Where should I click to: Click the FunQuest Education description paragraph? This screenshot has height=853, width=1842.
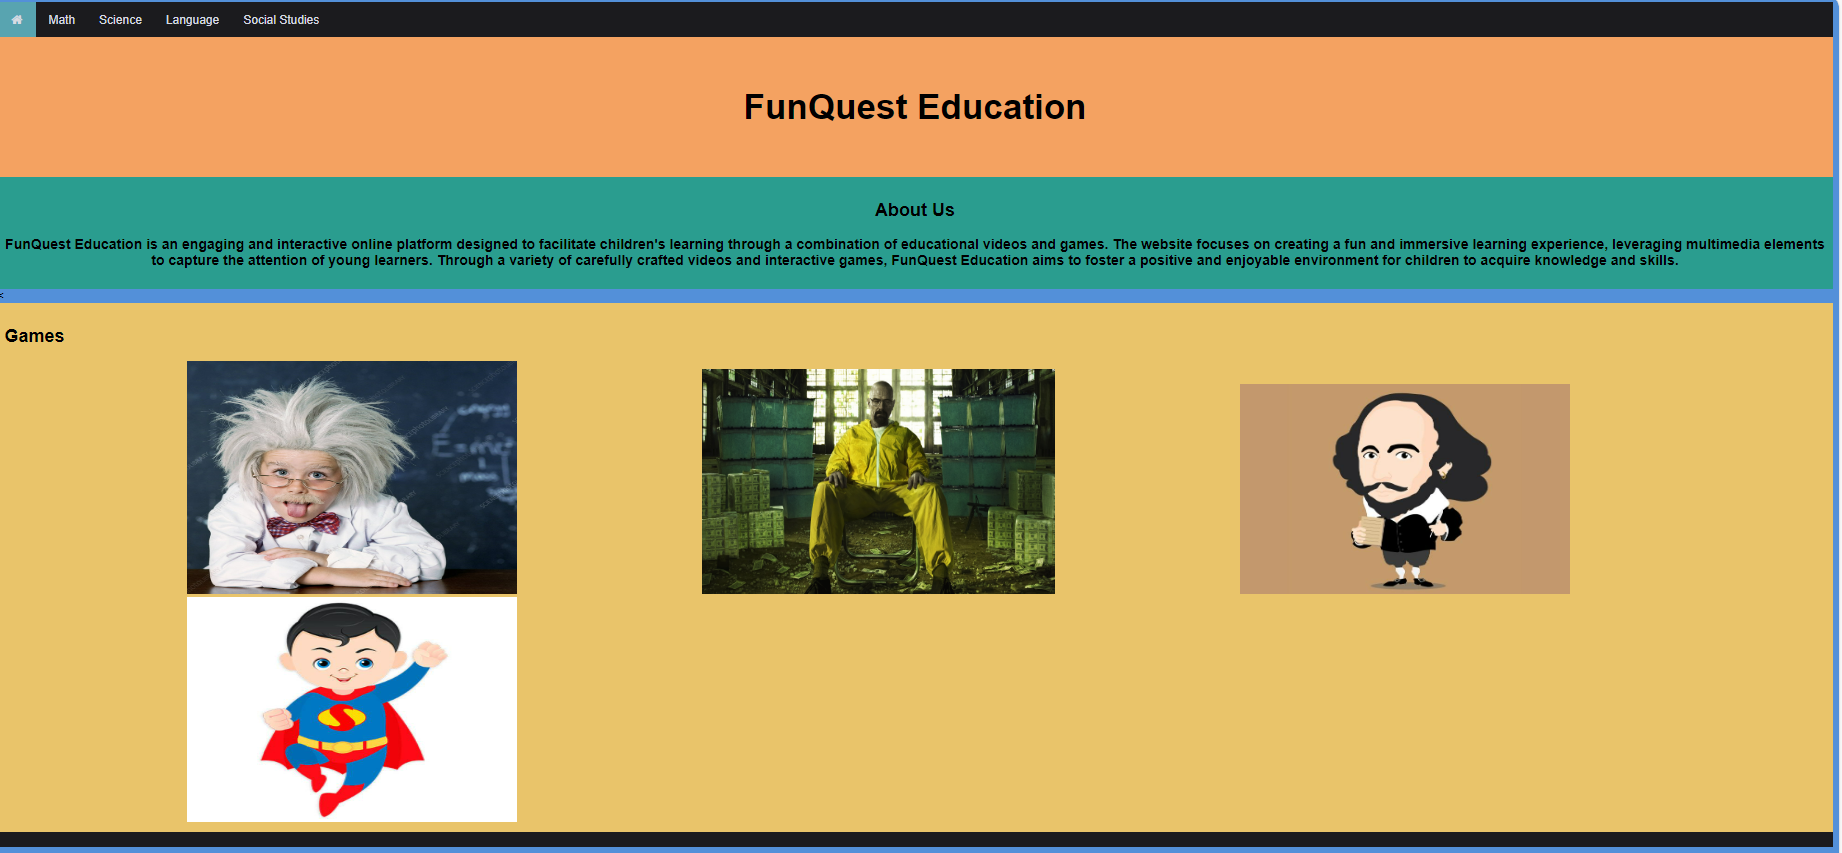pyautogui.click(x=914, y=252)
